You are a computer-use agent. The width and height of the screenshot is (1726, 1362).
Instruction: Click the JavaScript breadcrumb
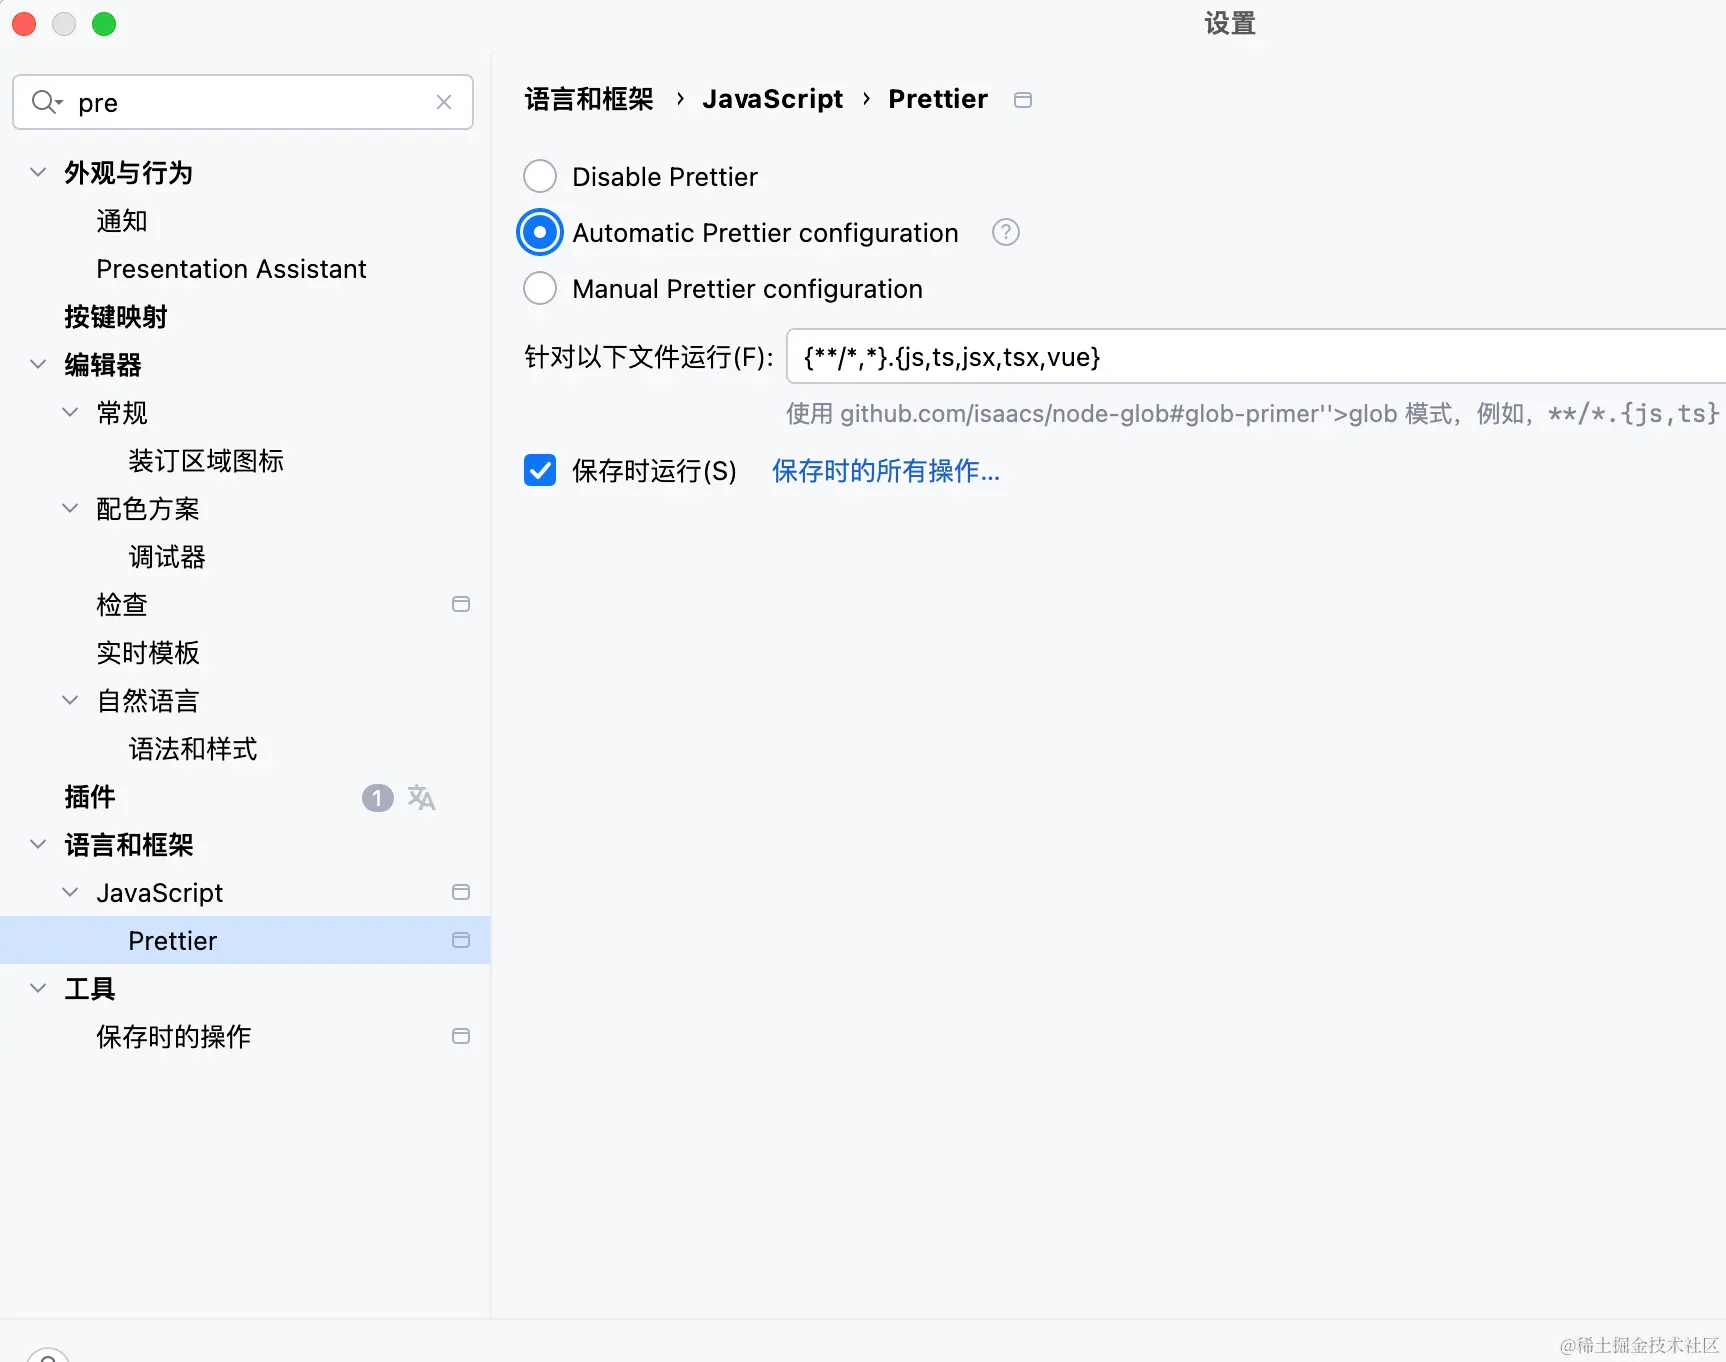point(772,99)
